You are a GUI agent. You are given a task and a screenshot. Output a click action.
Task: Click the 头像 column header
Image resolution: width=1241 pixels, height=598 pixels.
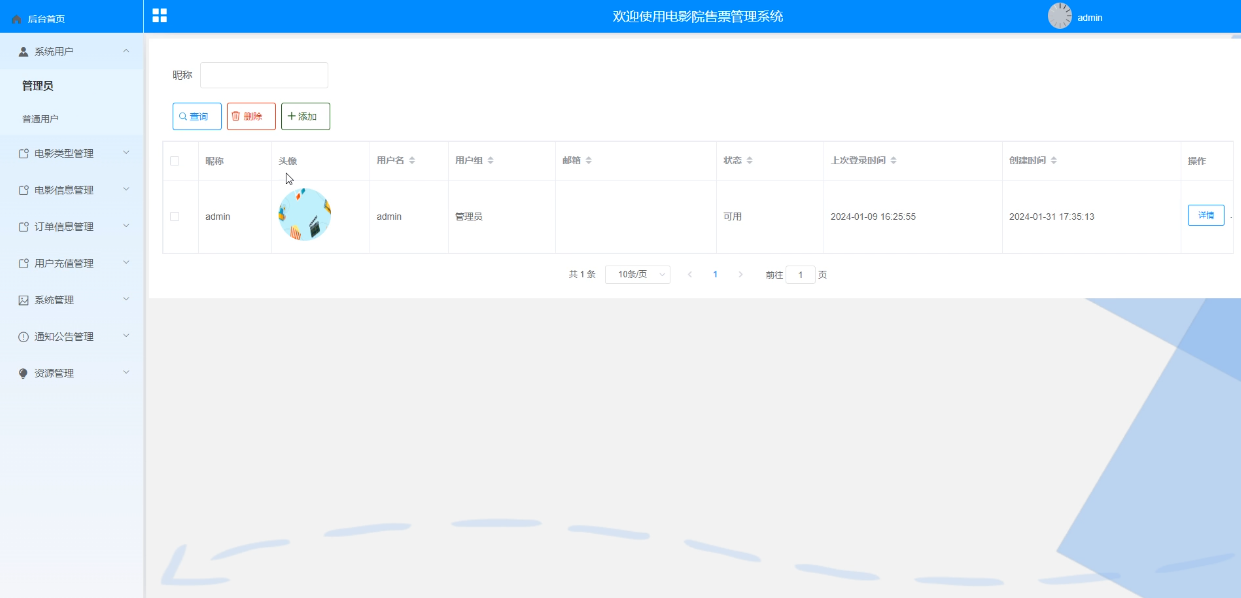(288, 161)
